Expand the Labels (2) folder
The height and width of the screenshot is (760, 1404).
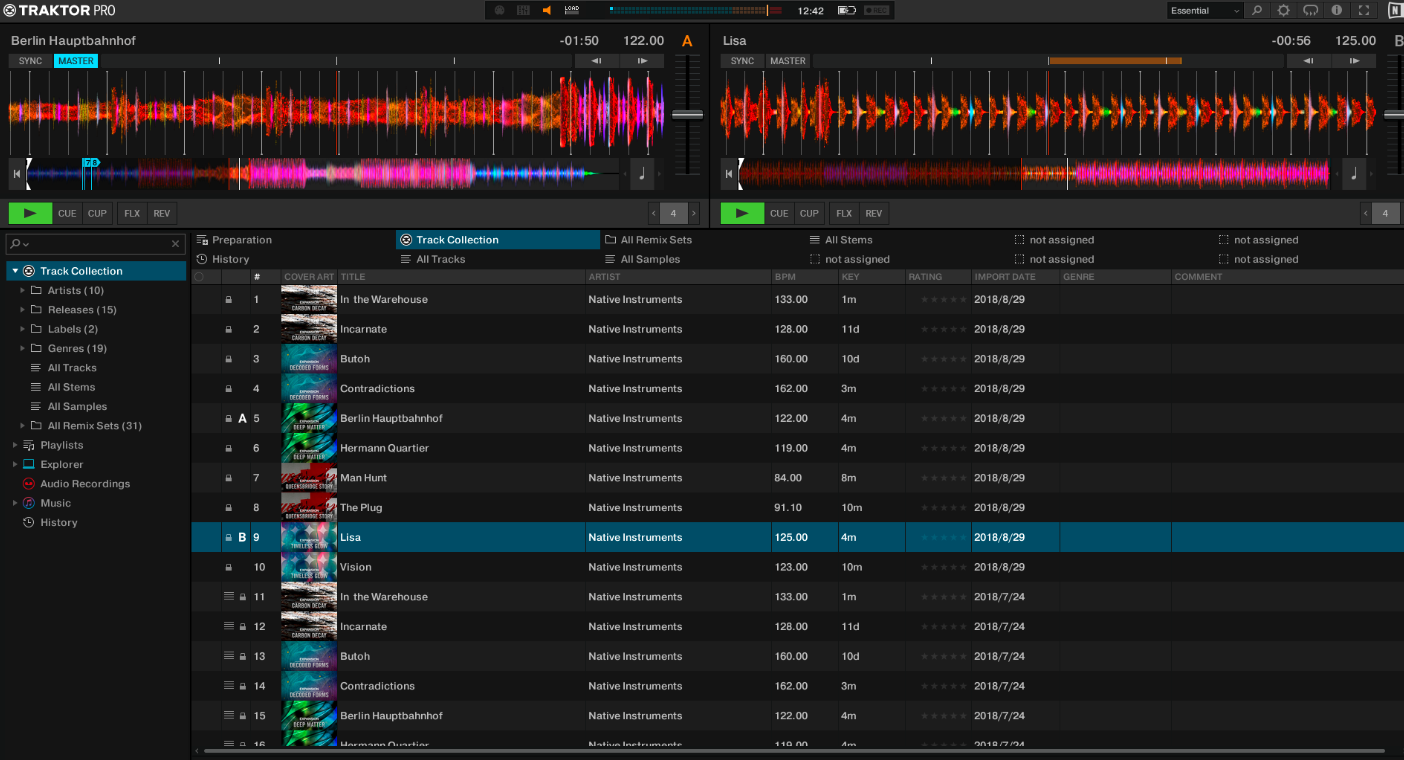(24, 329)
